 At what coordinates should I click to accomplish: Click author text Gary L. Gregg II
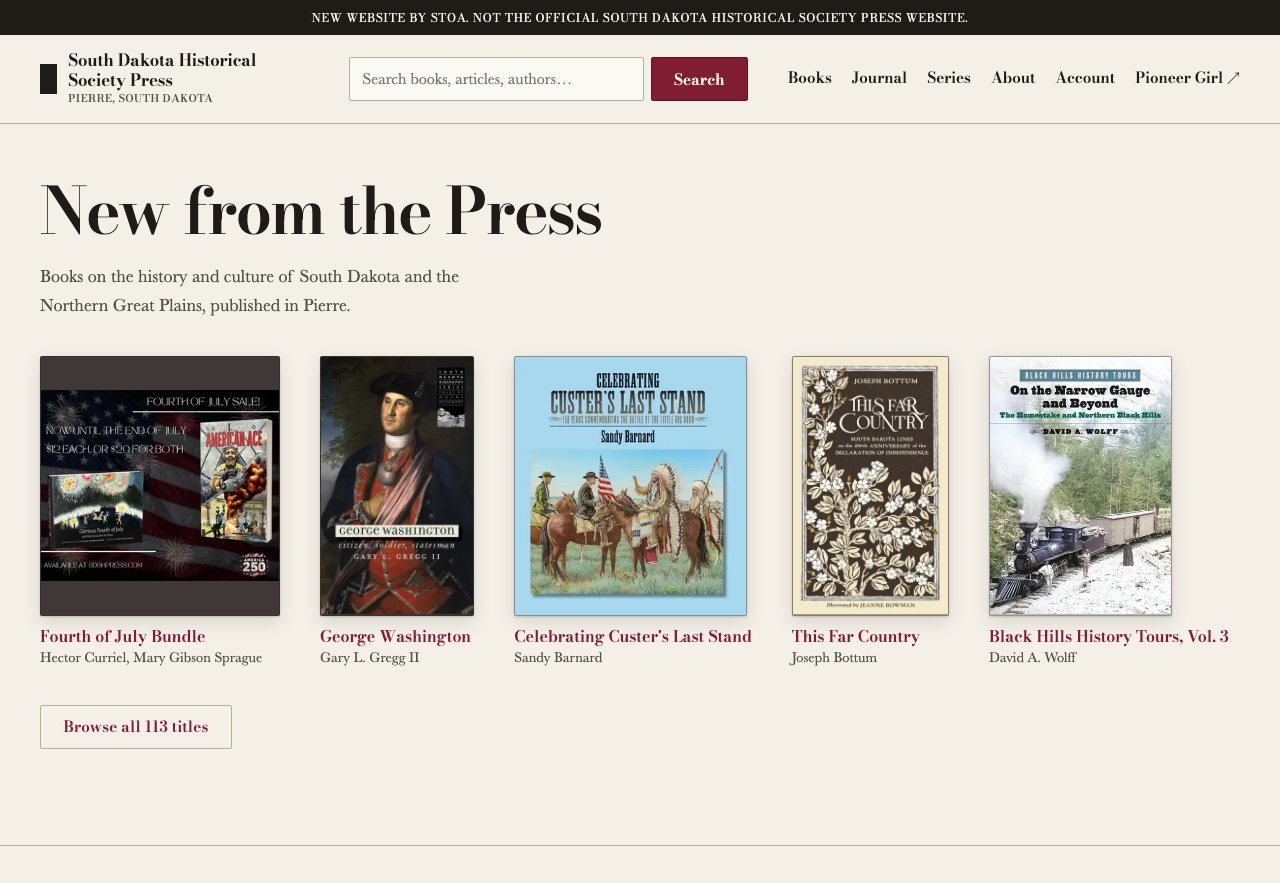point(370,658)
